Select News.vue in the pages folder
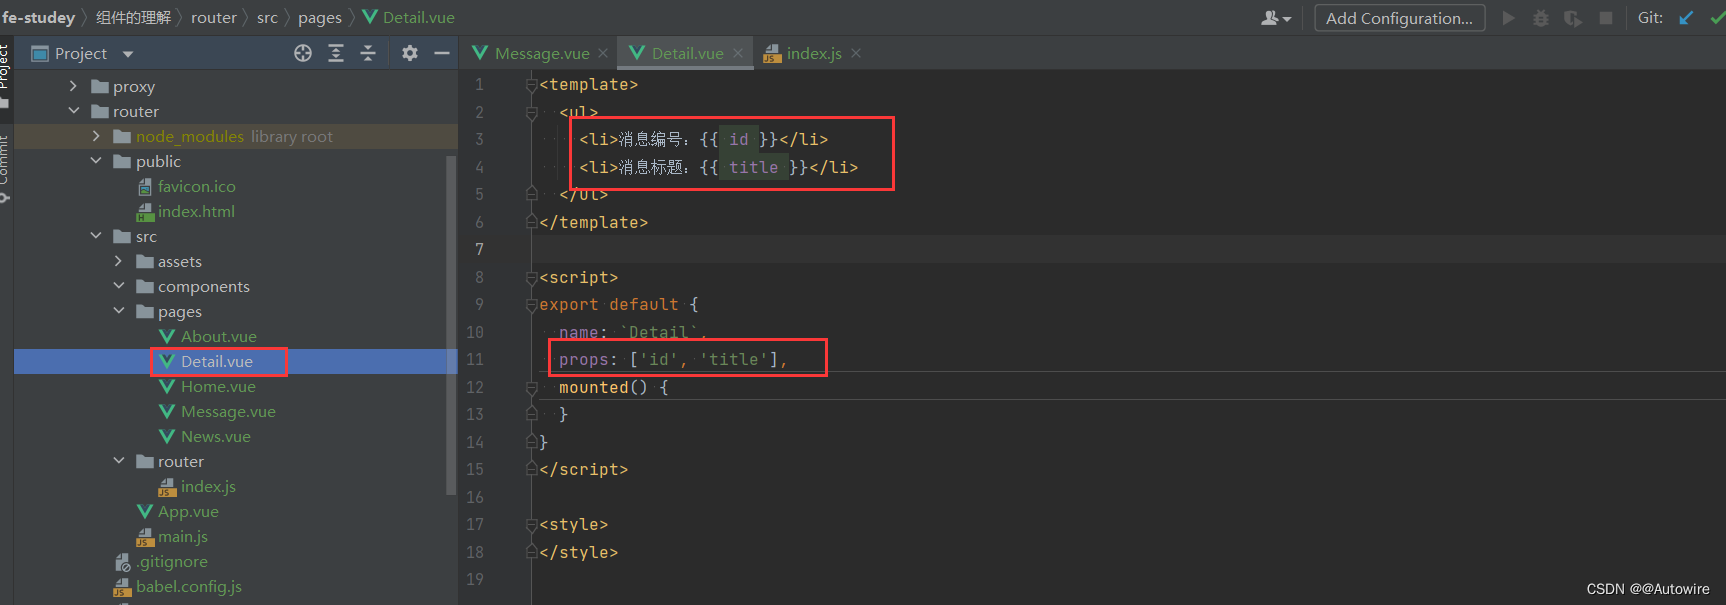 [215, 436]
